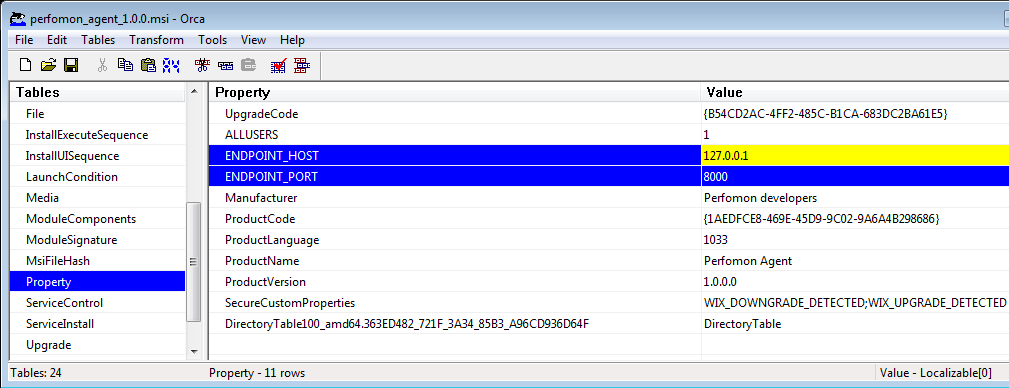Select the ServiceInstall table
Viewport: 1009px width, 388px height.
tap(97, 324)
